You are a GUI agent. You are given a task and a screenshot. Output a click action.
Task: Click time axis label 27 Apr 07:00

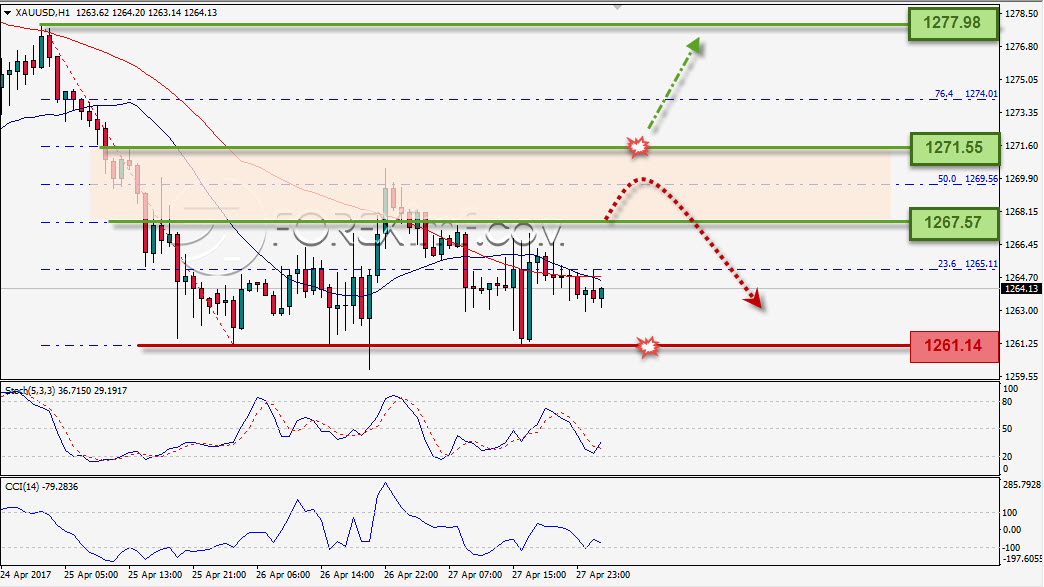coord(475,574)
